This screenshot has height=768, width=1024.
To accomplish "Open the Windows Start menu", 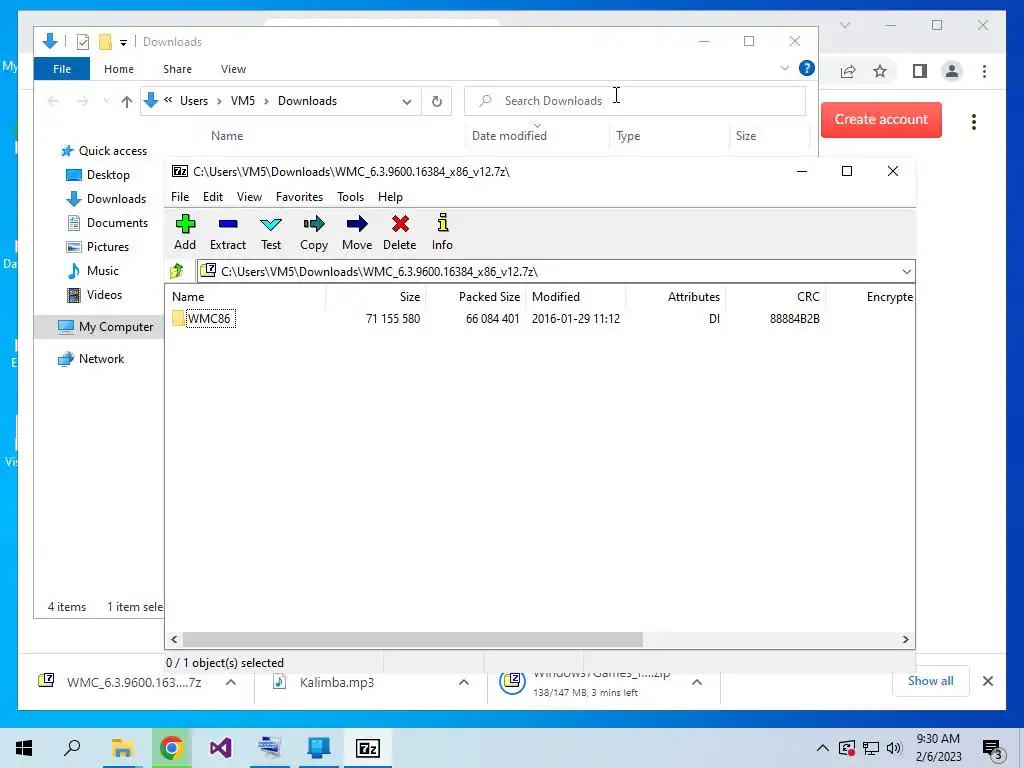I will [x=24, y=748].
